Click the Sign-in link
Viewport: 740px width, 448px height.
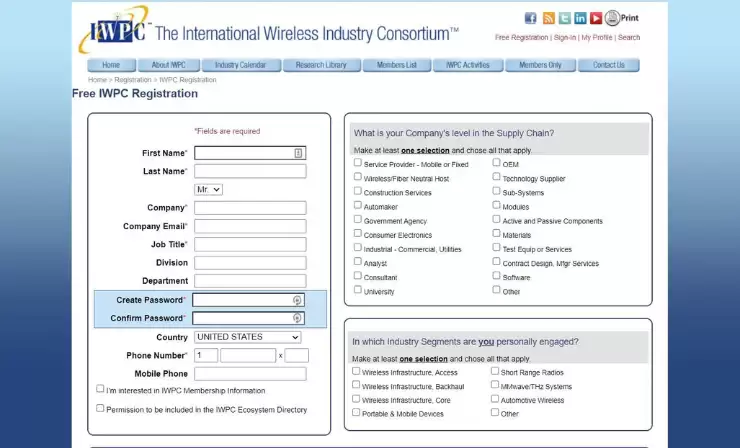[x=565, y=37]
